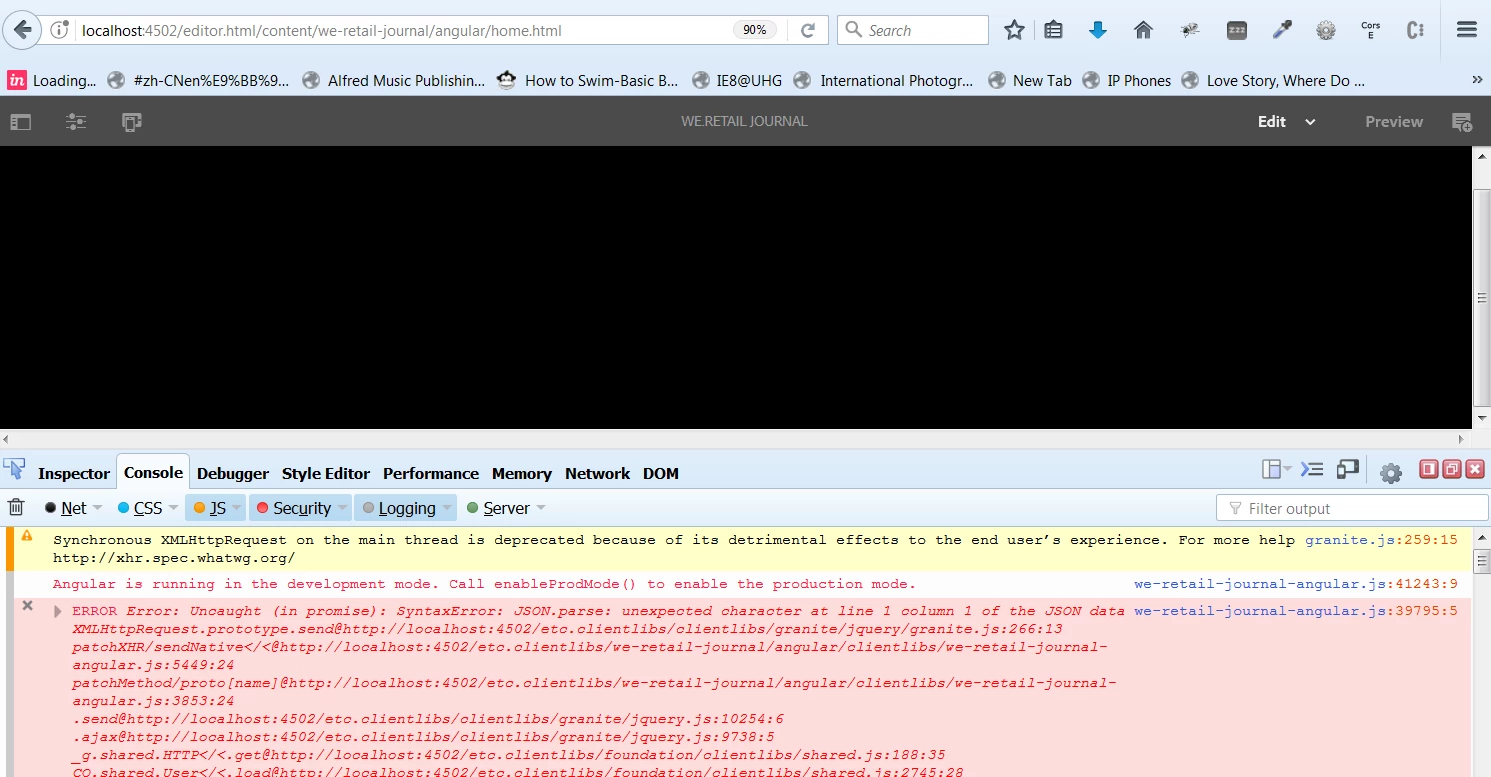Click the zzz sleep extension icon
This screenshot has width=1491, height=777.
tap(1237, 30)
